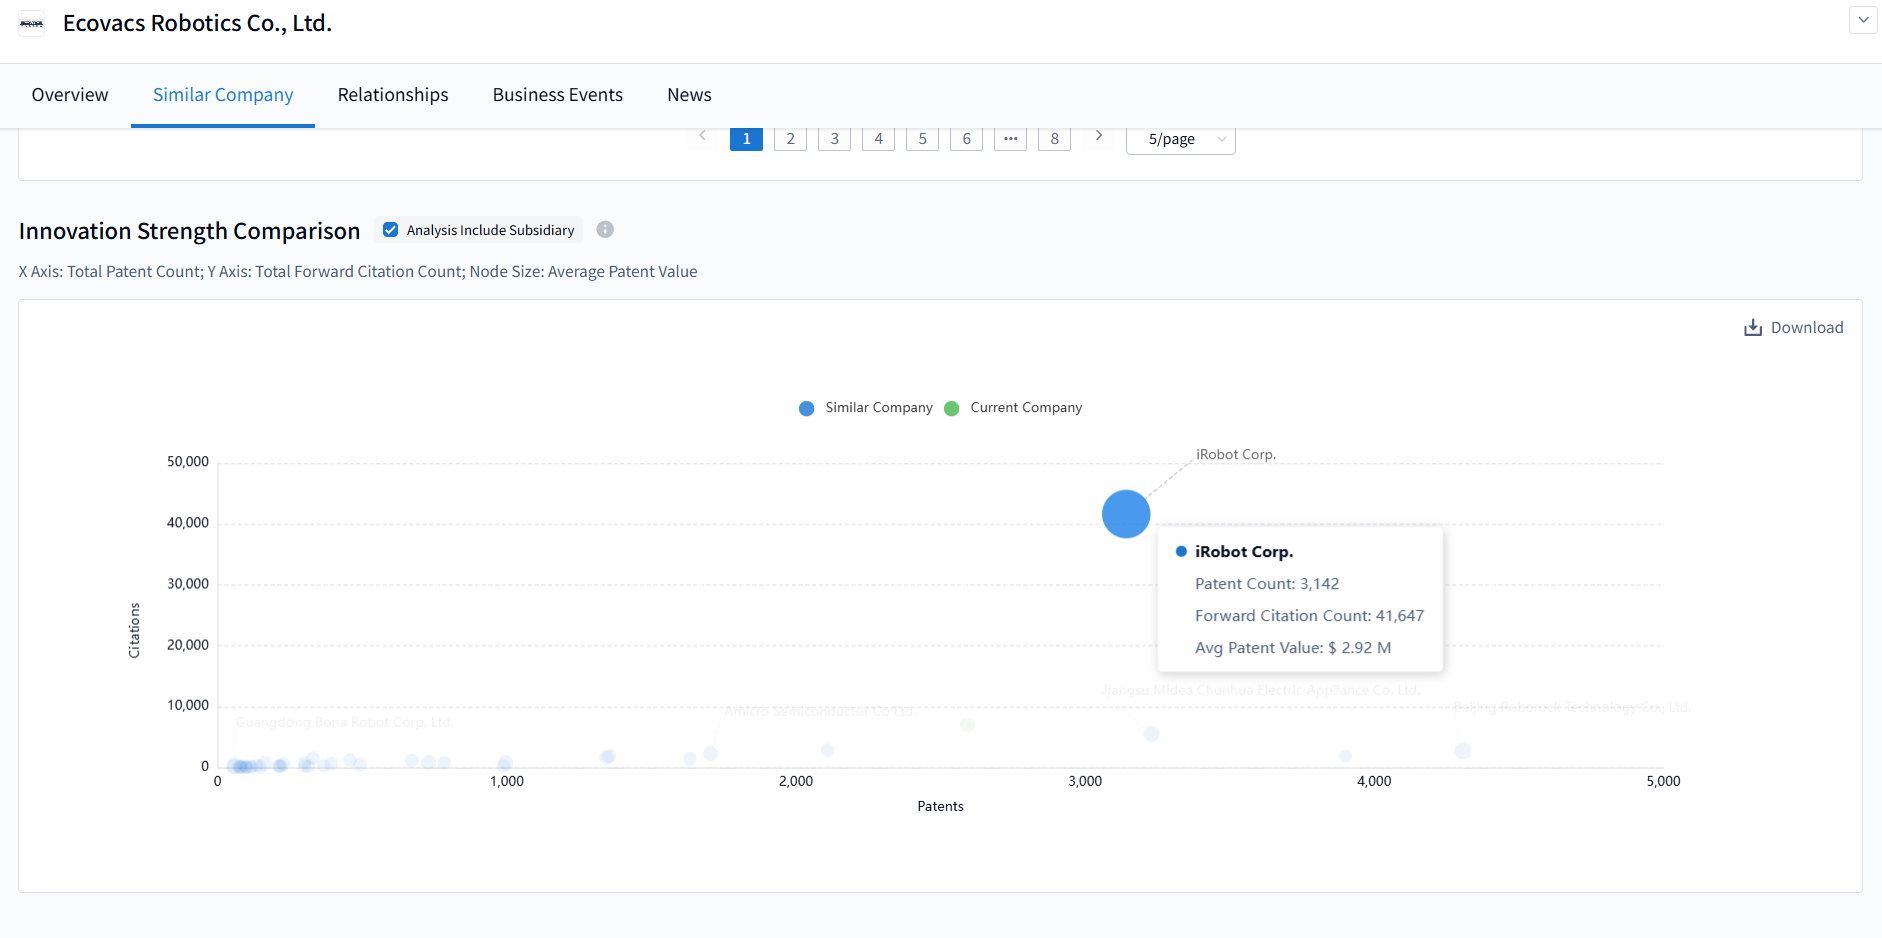The image size is (1882, 938).
Task: Open the 5/page size dropdown
Action: point(1180,140)
